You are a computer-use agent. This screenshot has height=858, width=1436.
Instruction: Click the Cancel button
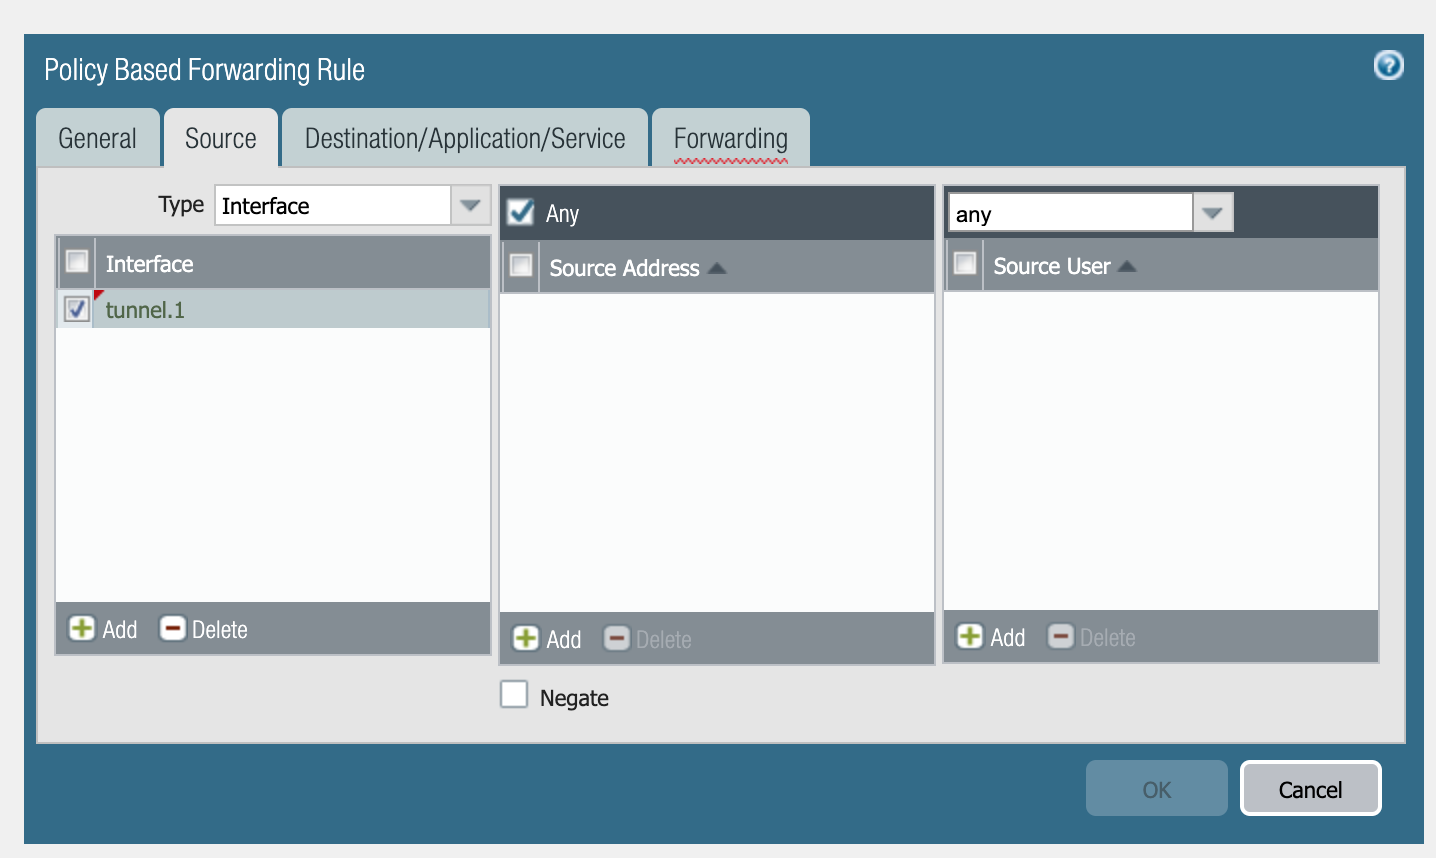(1310, 789)
